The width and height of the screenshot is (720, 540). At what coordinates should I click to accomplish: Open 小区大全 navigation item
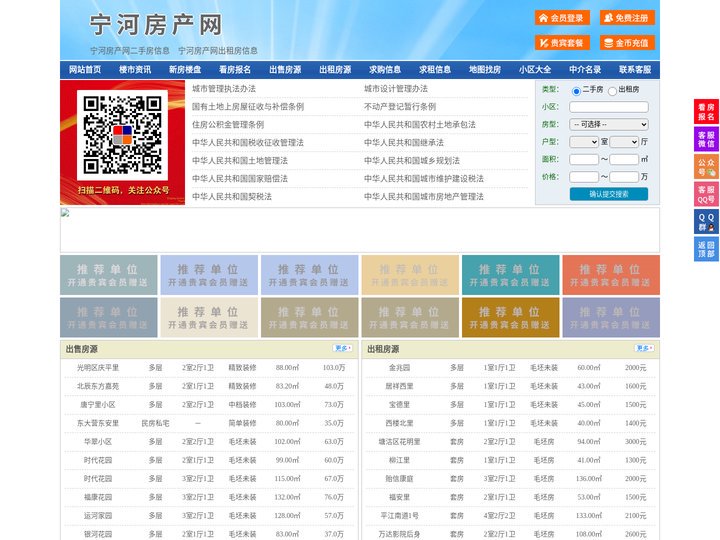535,70
